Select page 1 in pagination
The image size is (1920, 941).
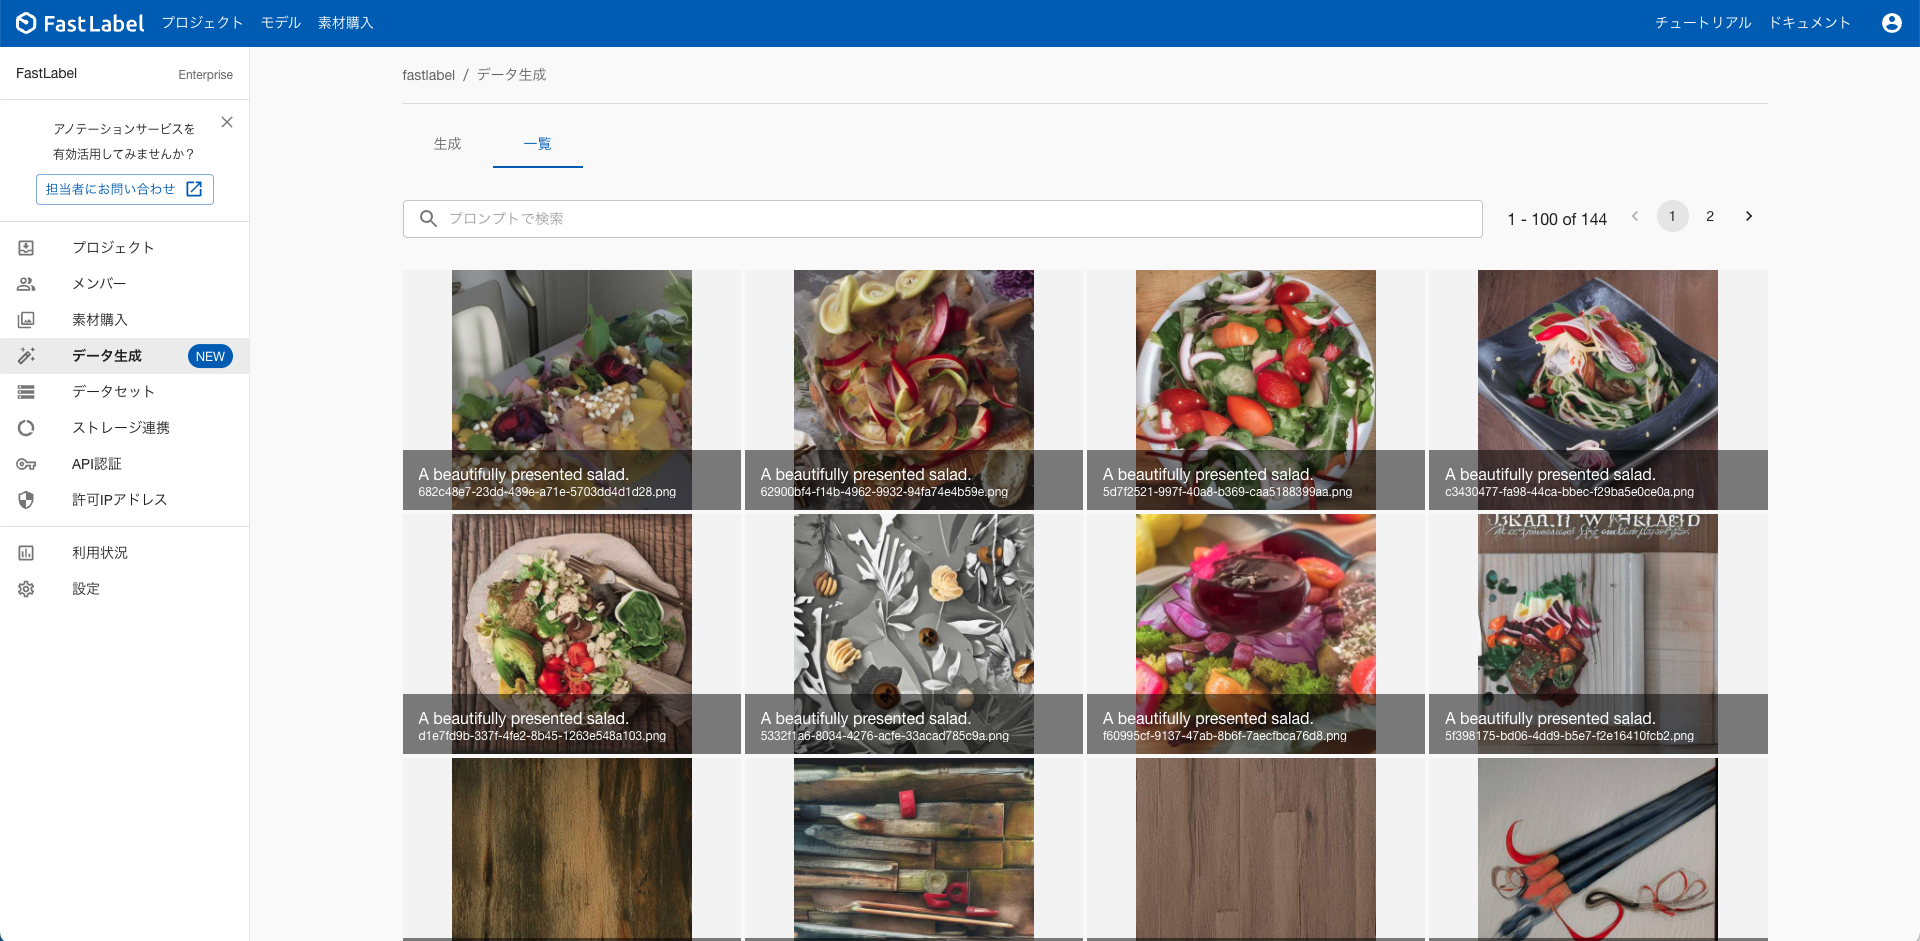click(x=1672, y=216)
